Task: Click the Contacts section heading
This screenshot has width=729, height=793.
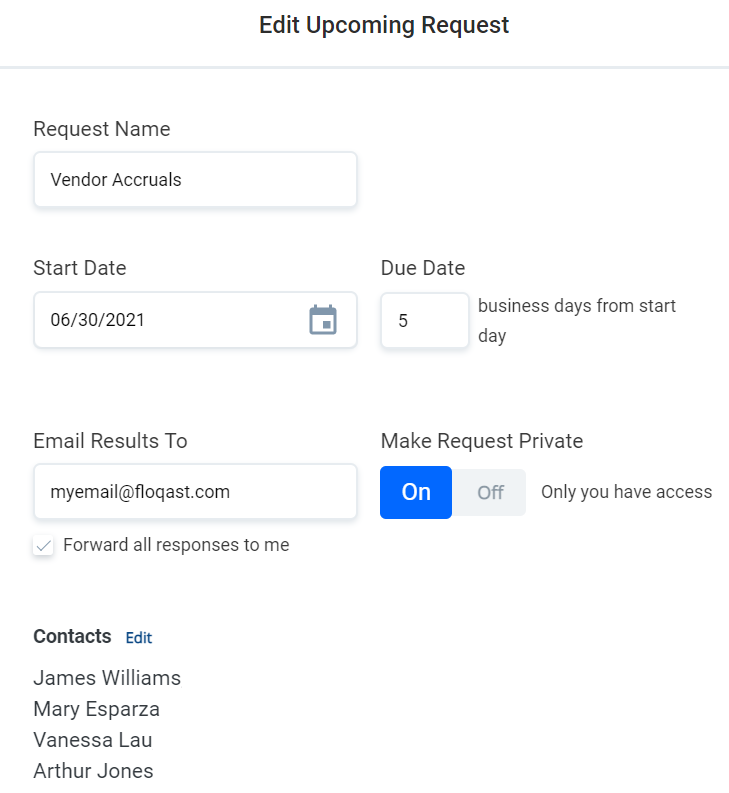Action: click(72, 637)
